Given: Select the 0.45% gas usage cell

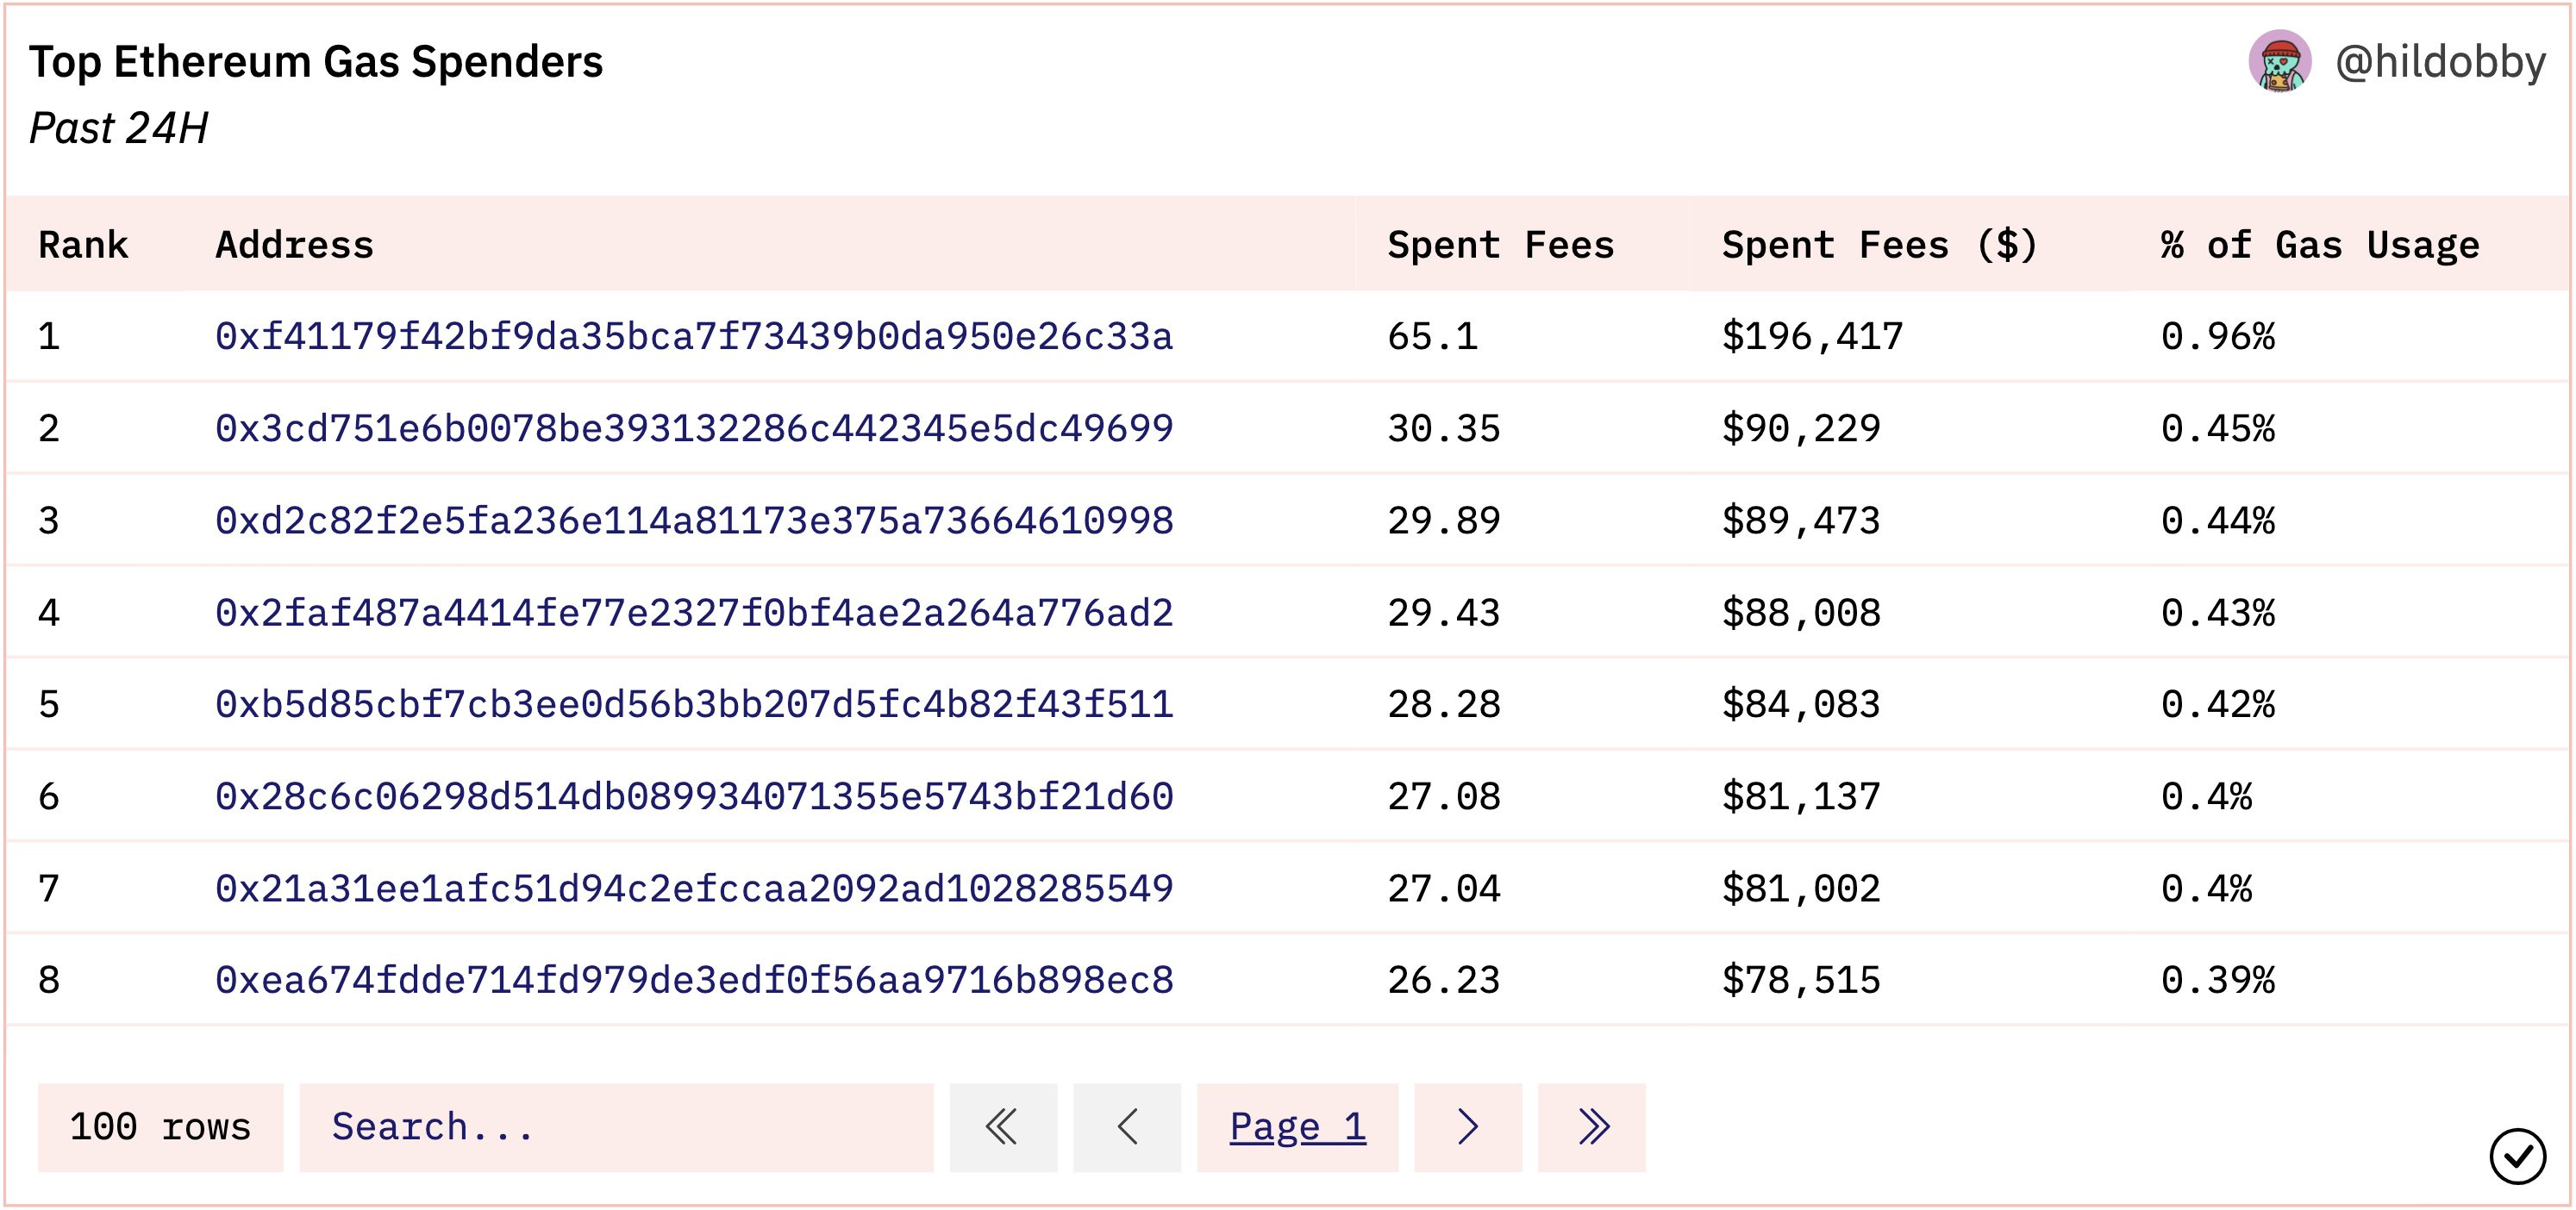Looking at the screenshot, I should tap(2218, 428).
